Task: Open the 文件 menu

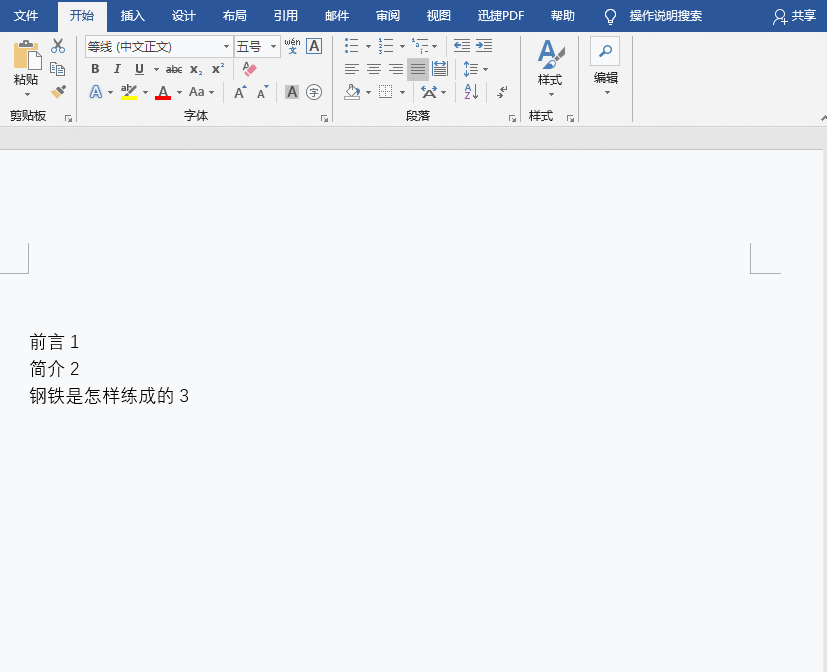Action: pos(27,16)
